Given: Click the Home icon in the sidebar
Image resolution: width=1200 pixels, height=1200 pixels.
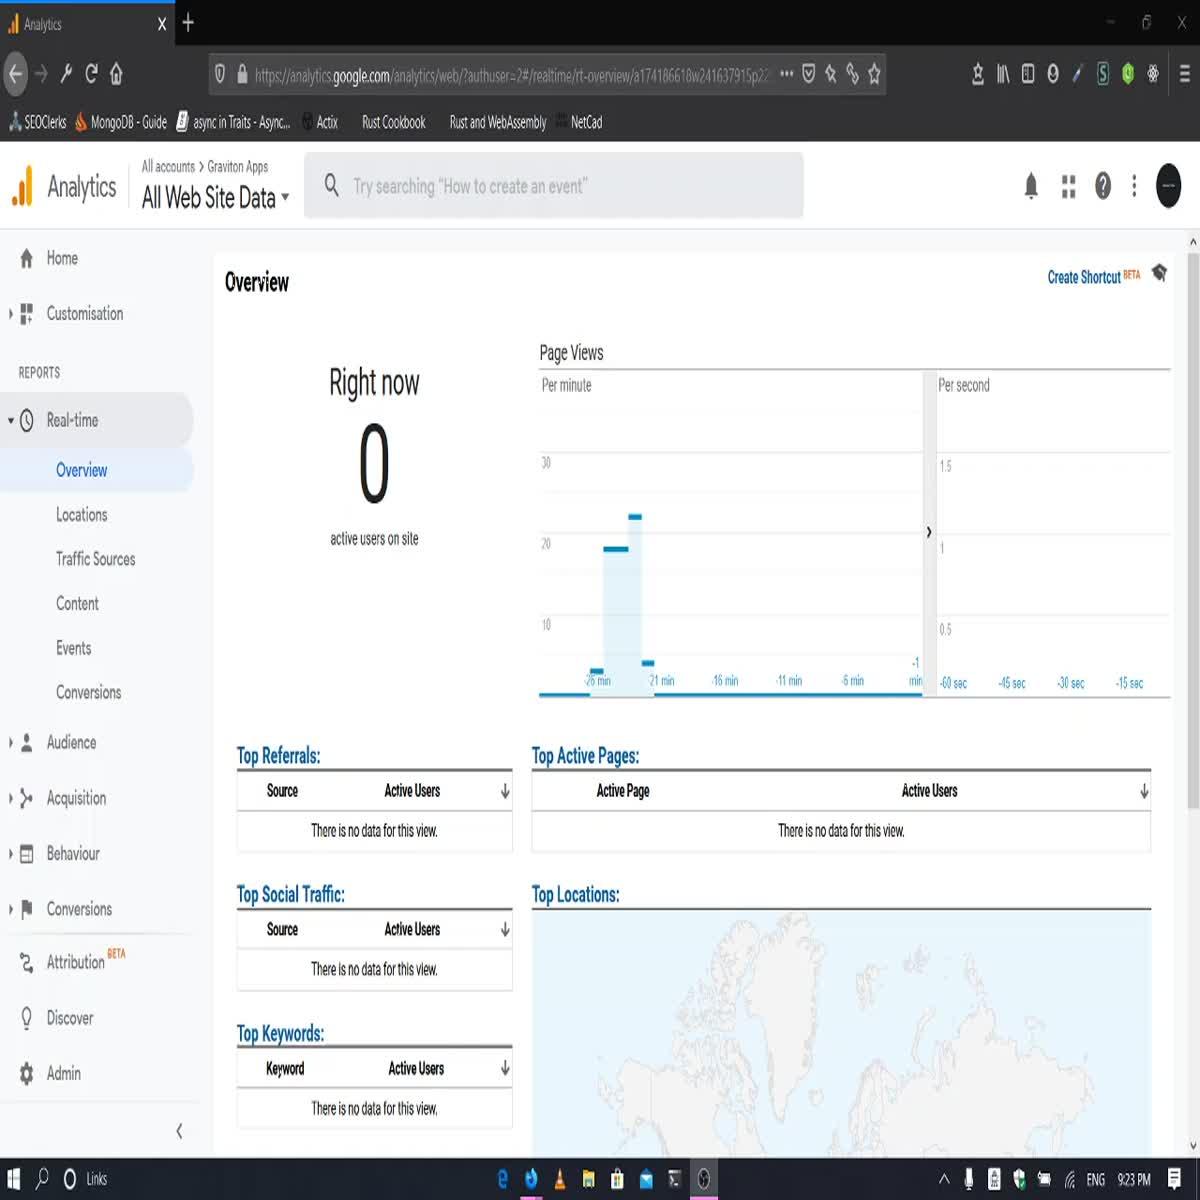Looking at the screenshot, I should tap(25, 258).
